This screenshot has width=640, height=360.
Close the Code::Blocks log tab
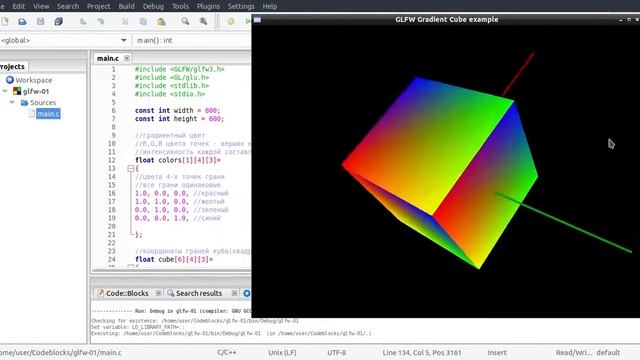pyautogui.click(x=158, y=293)
